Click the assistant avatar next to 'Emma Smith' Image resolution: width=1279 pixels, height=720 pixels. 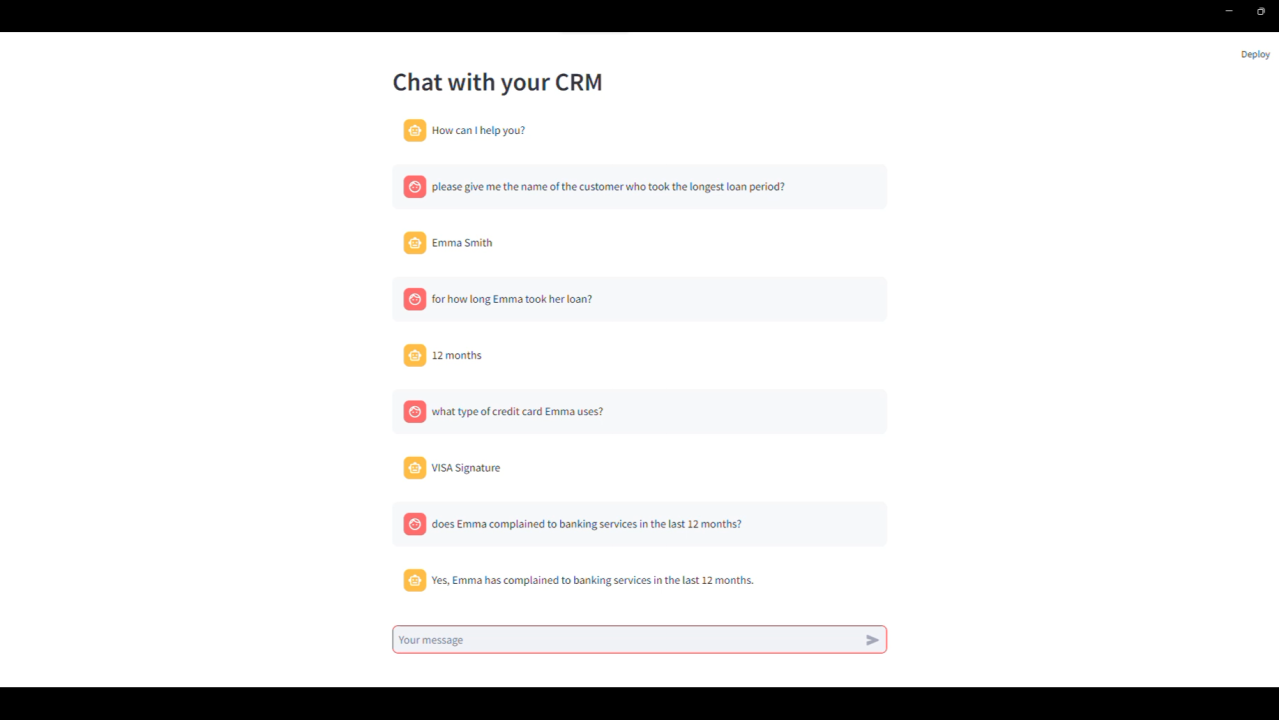tap(415, 243)
